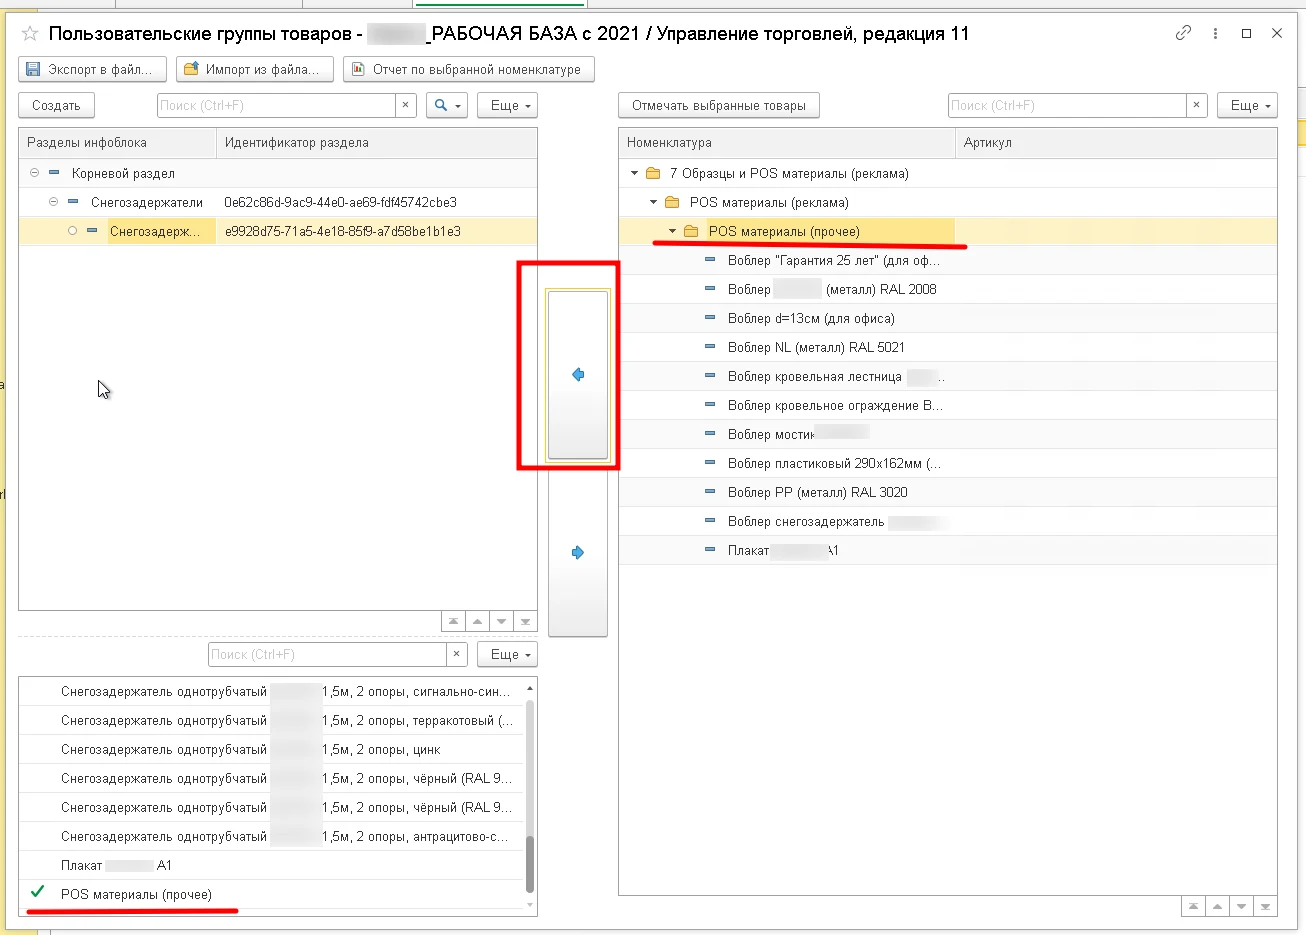
Task: Open Еще menu above bottom list
Action: [507, 654]
